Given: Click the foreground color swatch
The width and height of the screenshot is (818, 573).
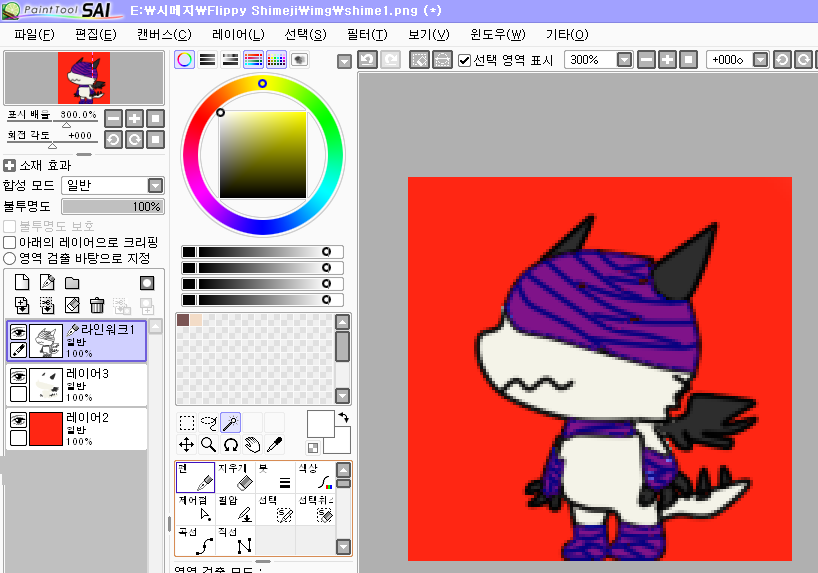Looking at the screenshot, I should [x=320, y=424].
